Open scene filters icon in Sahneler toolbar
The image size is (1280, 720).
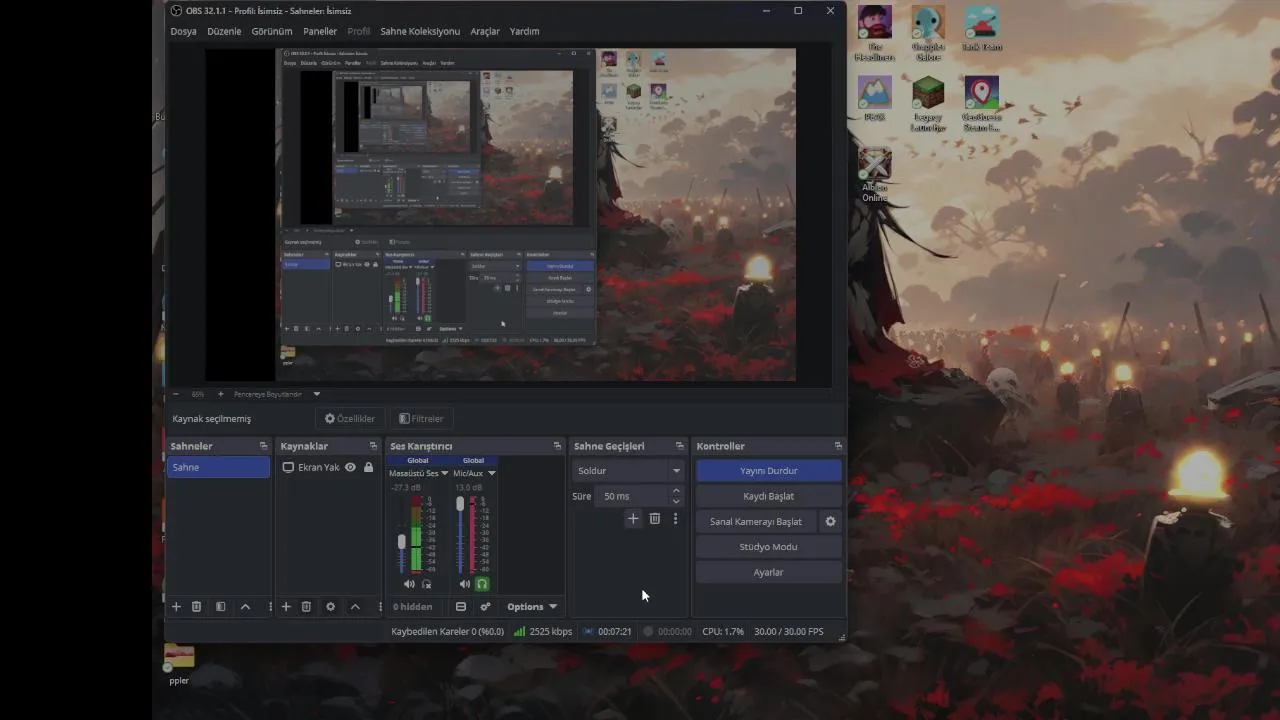221,607
